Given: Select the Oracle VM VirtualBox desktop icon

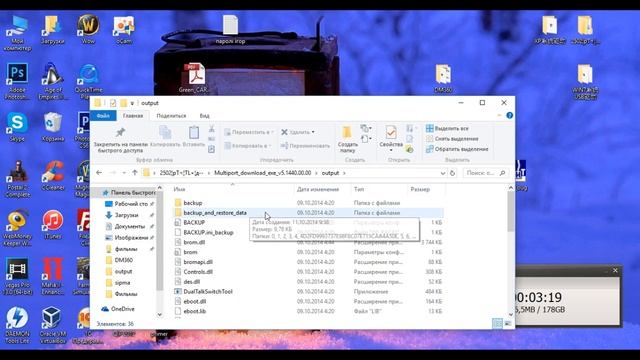Looking at the screenshot, I should (52, 325).
